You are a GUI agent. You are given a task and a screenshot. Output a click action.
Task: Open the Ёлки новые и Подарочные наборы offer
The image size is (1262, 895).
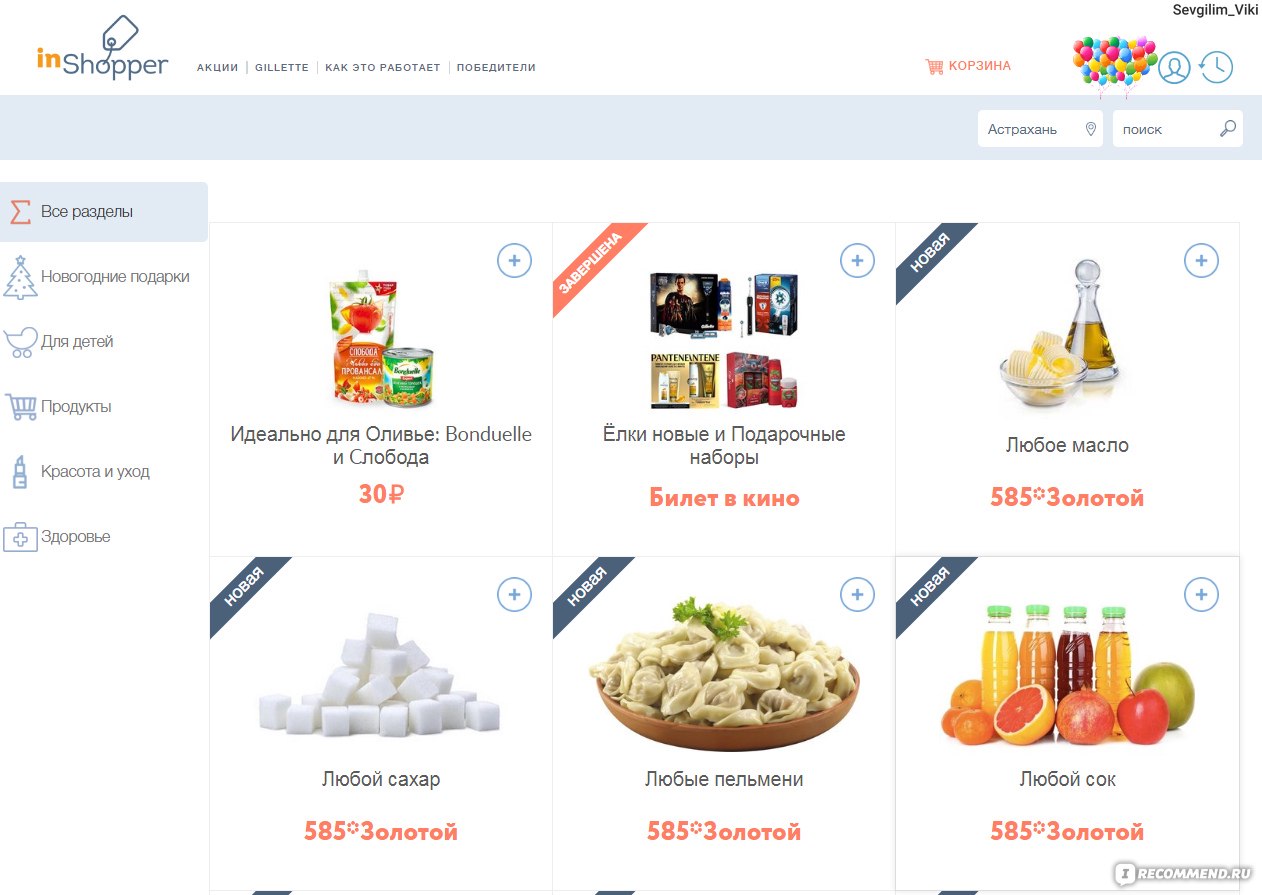[724, 446]
